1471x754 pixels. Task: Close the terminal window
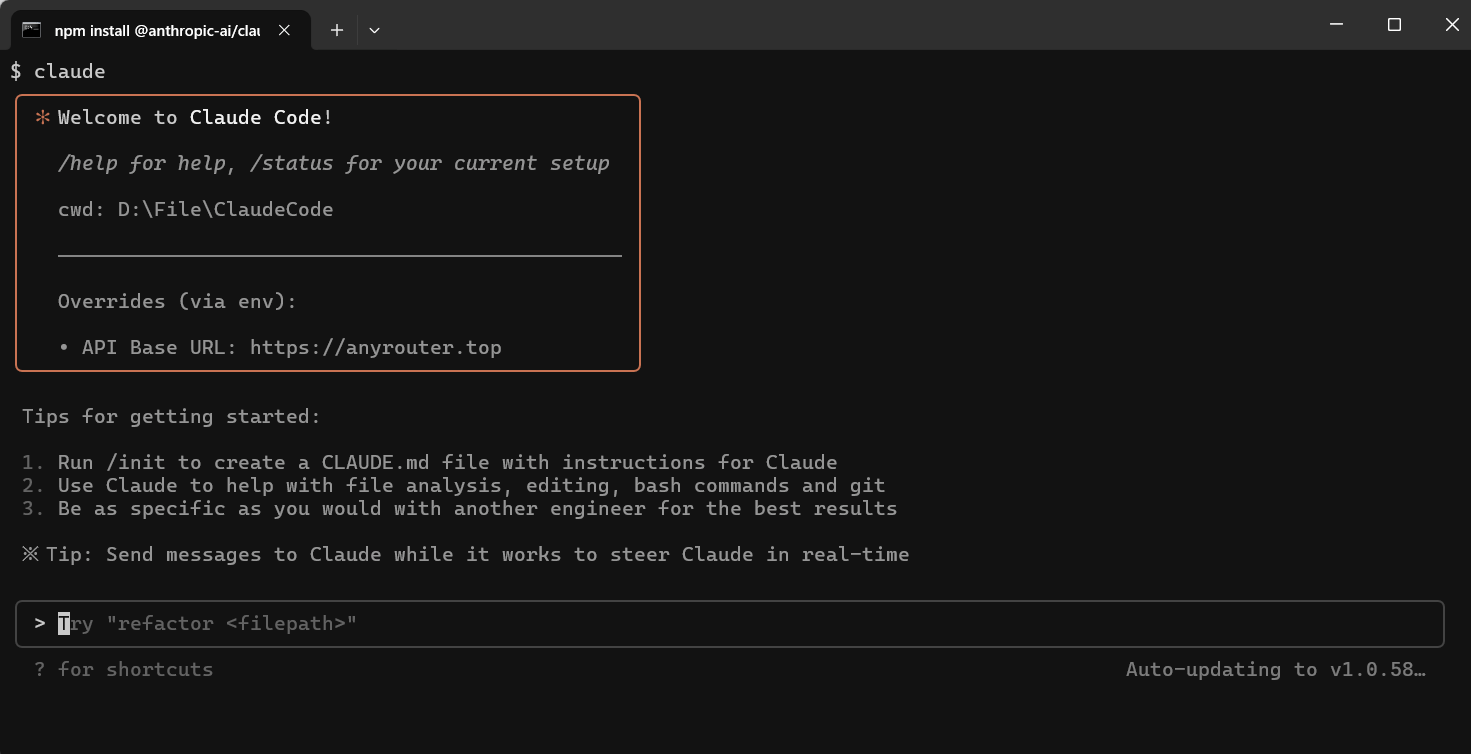coord(1452,24)
